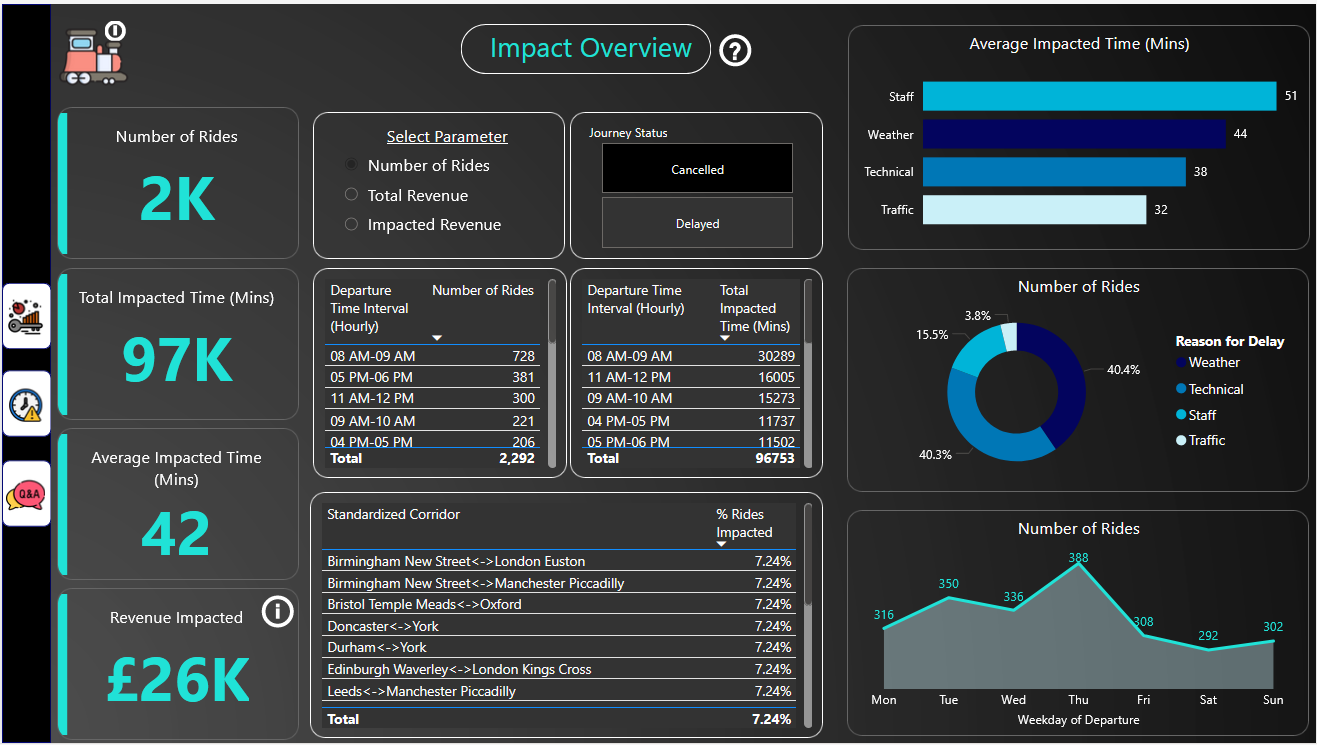Viewport: 1317px width, 745px height.
Task: Select the Cancelled journey status
Action: point(696,167)
